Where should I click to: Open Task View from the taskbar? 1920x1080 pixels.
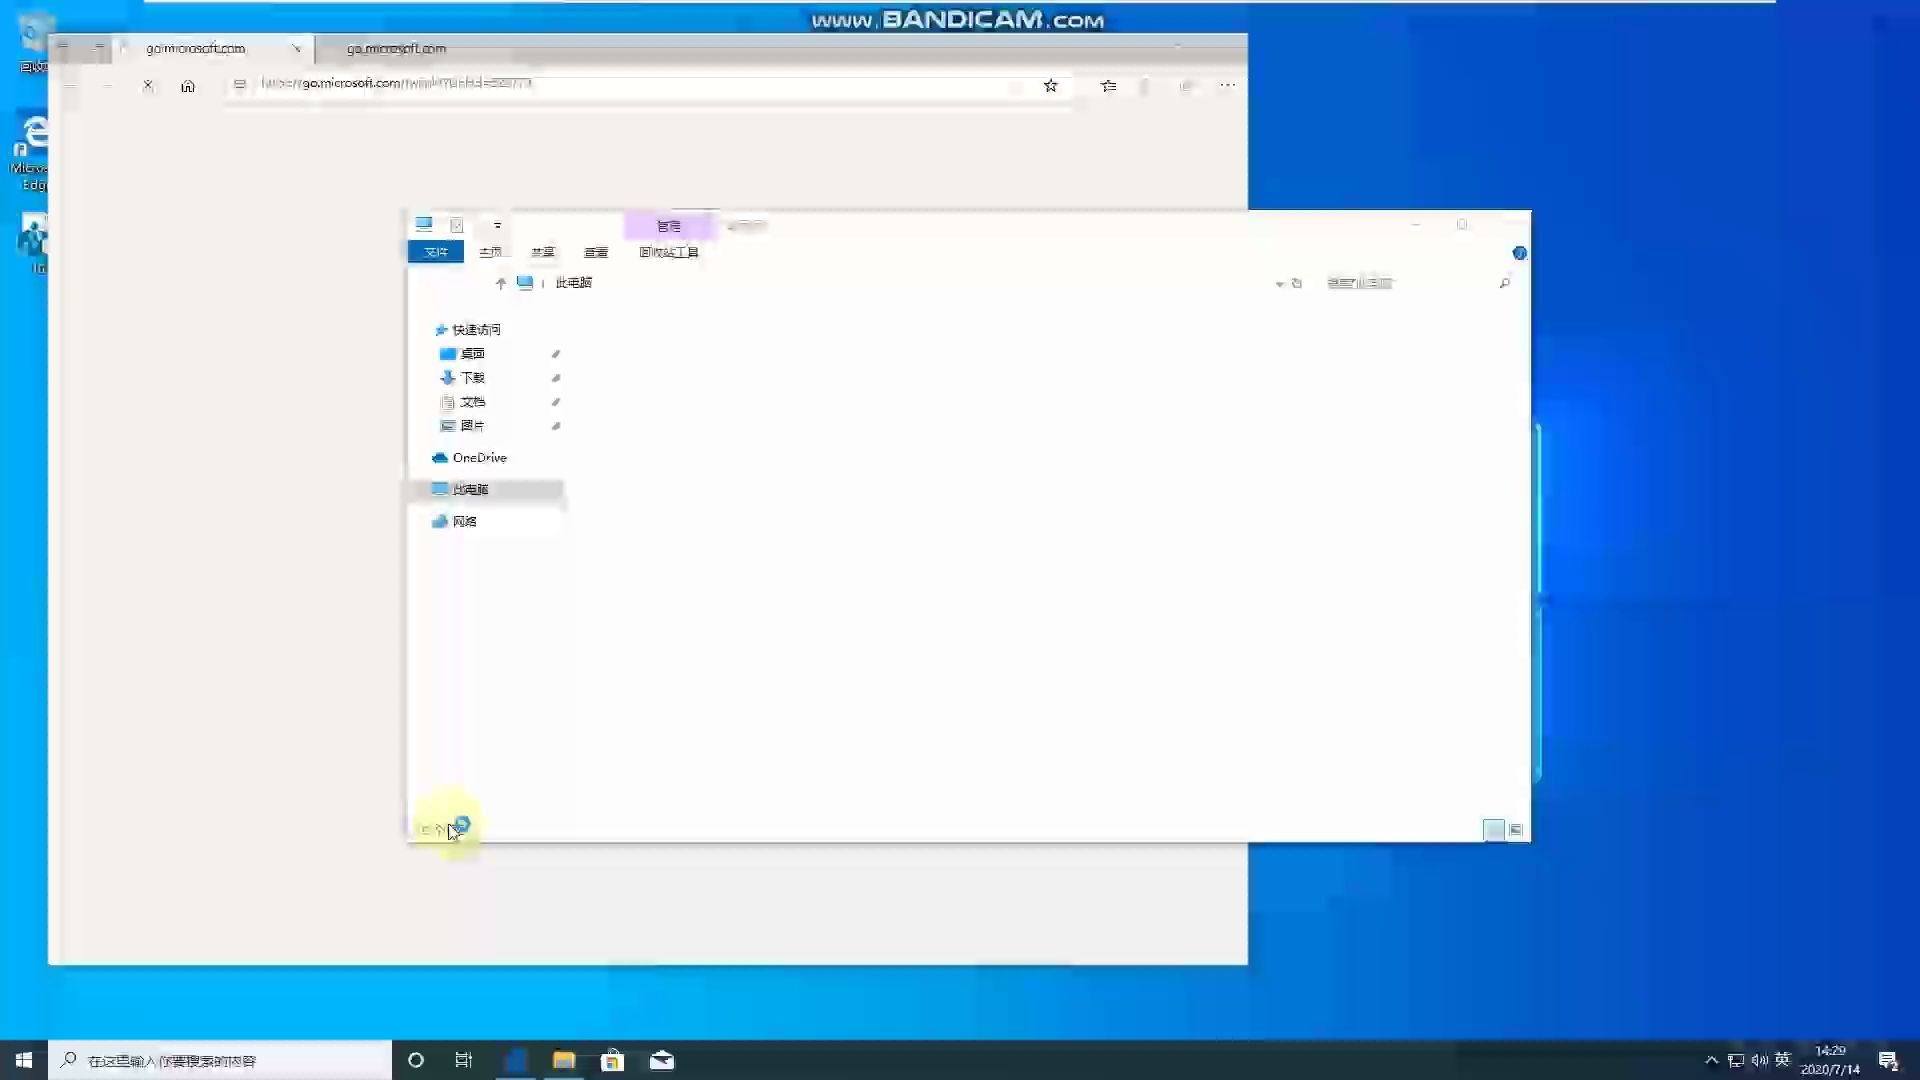coord(463,1060)
